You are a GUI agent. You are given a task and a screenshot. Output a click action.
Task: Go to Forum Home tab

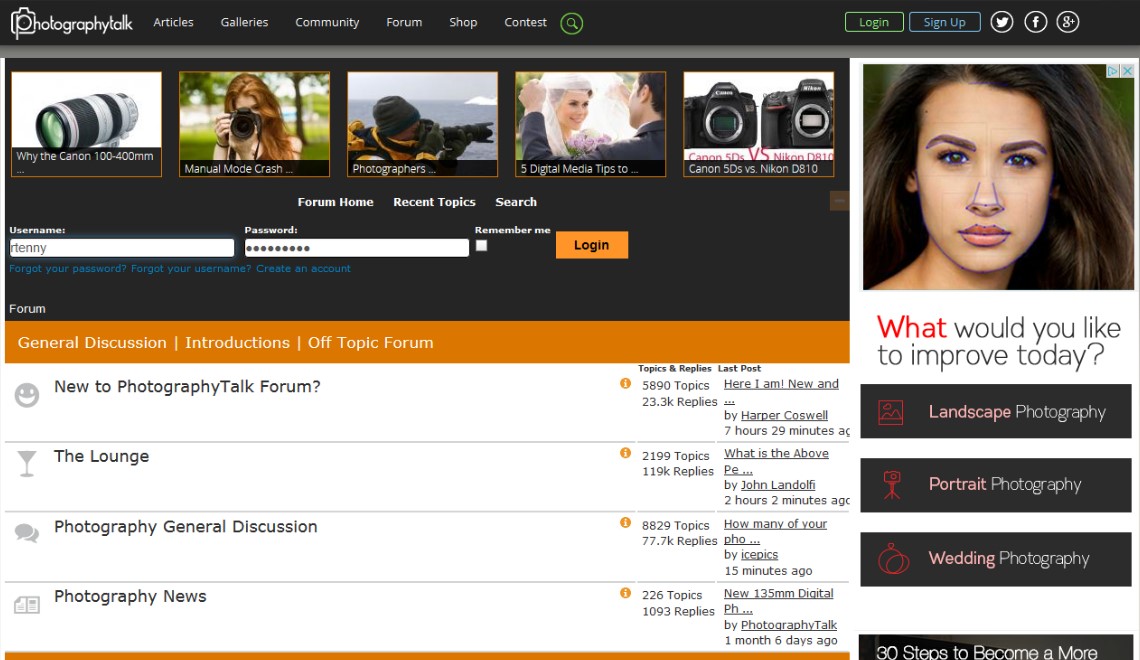click(335, 202)
